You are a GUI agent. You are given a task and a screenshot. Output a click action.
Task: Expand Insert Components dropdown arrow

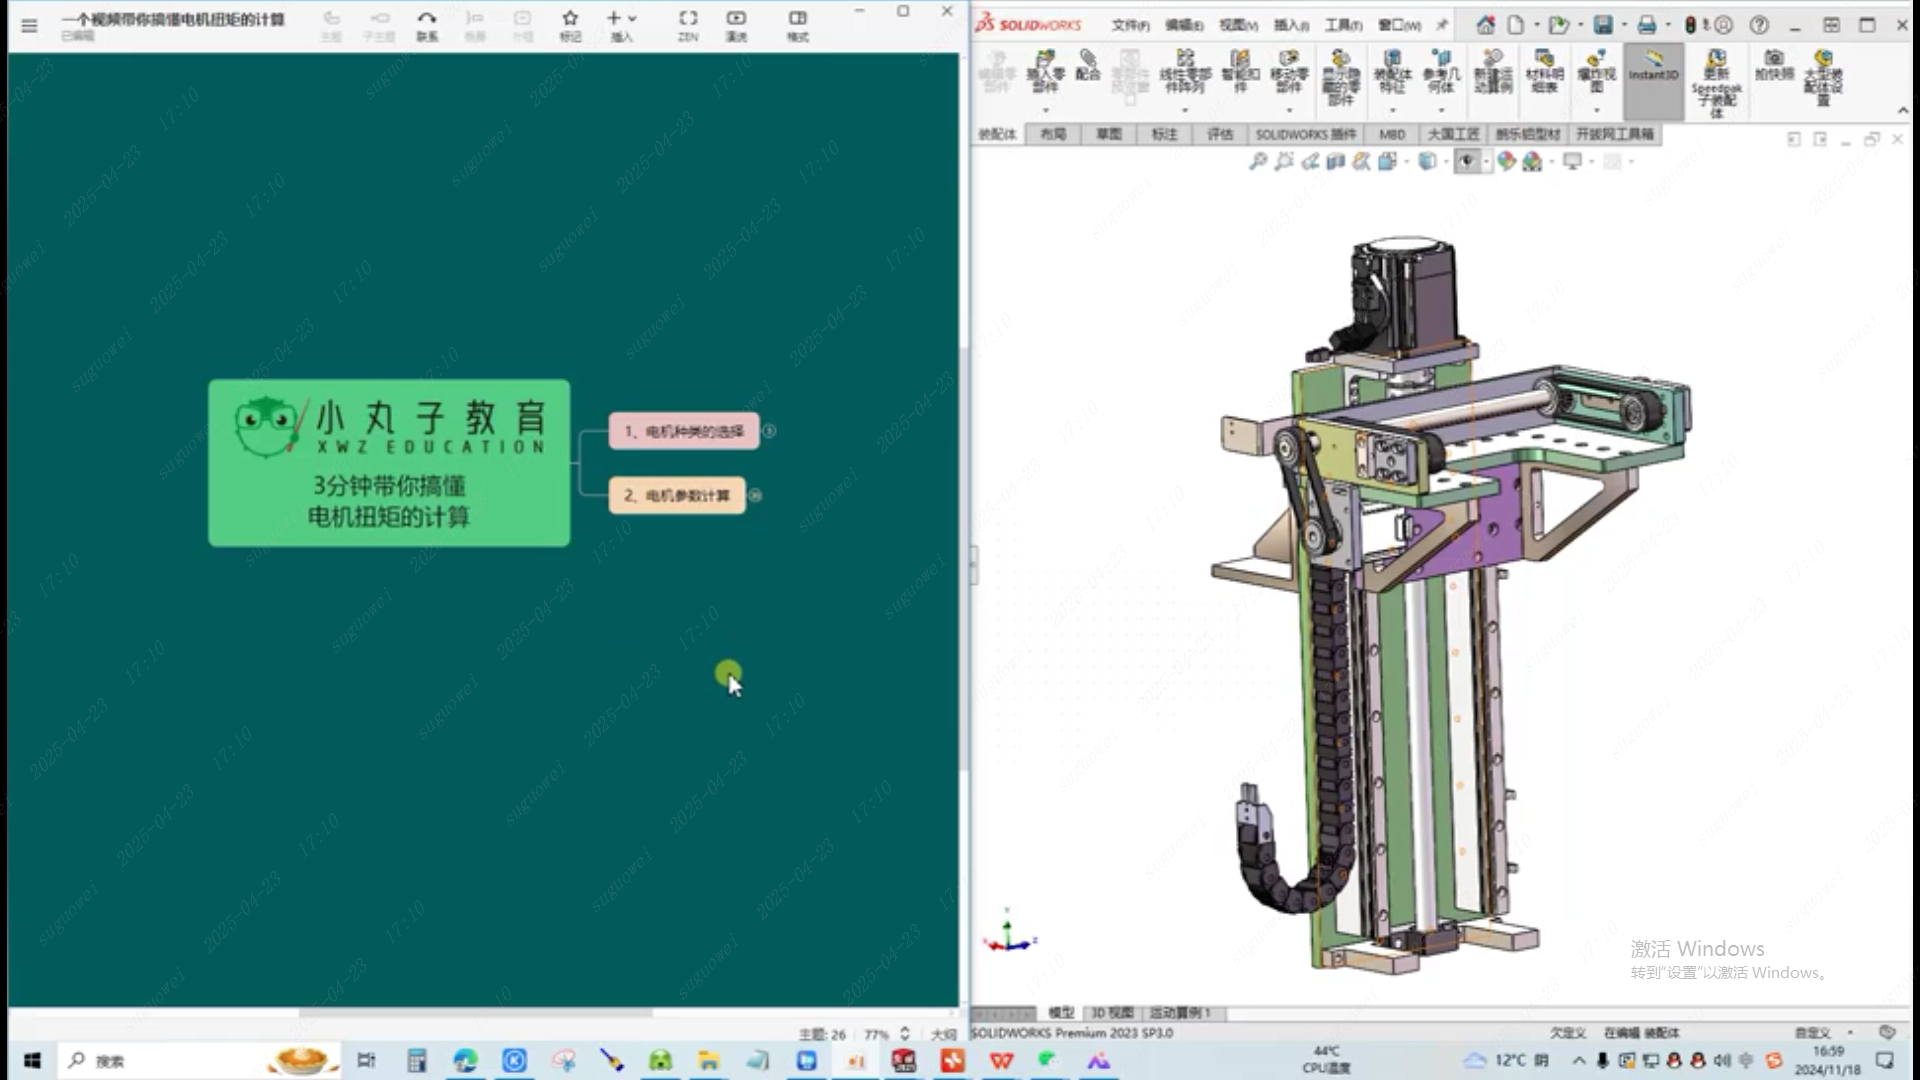1045,109
